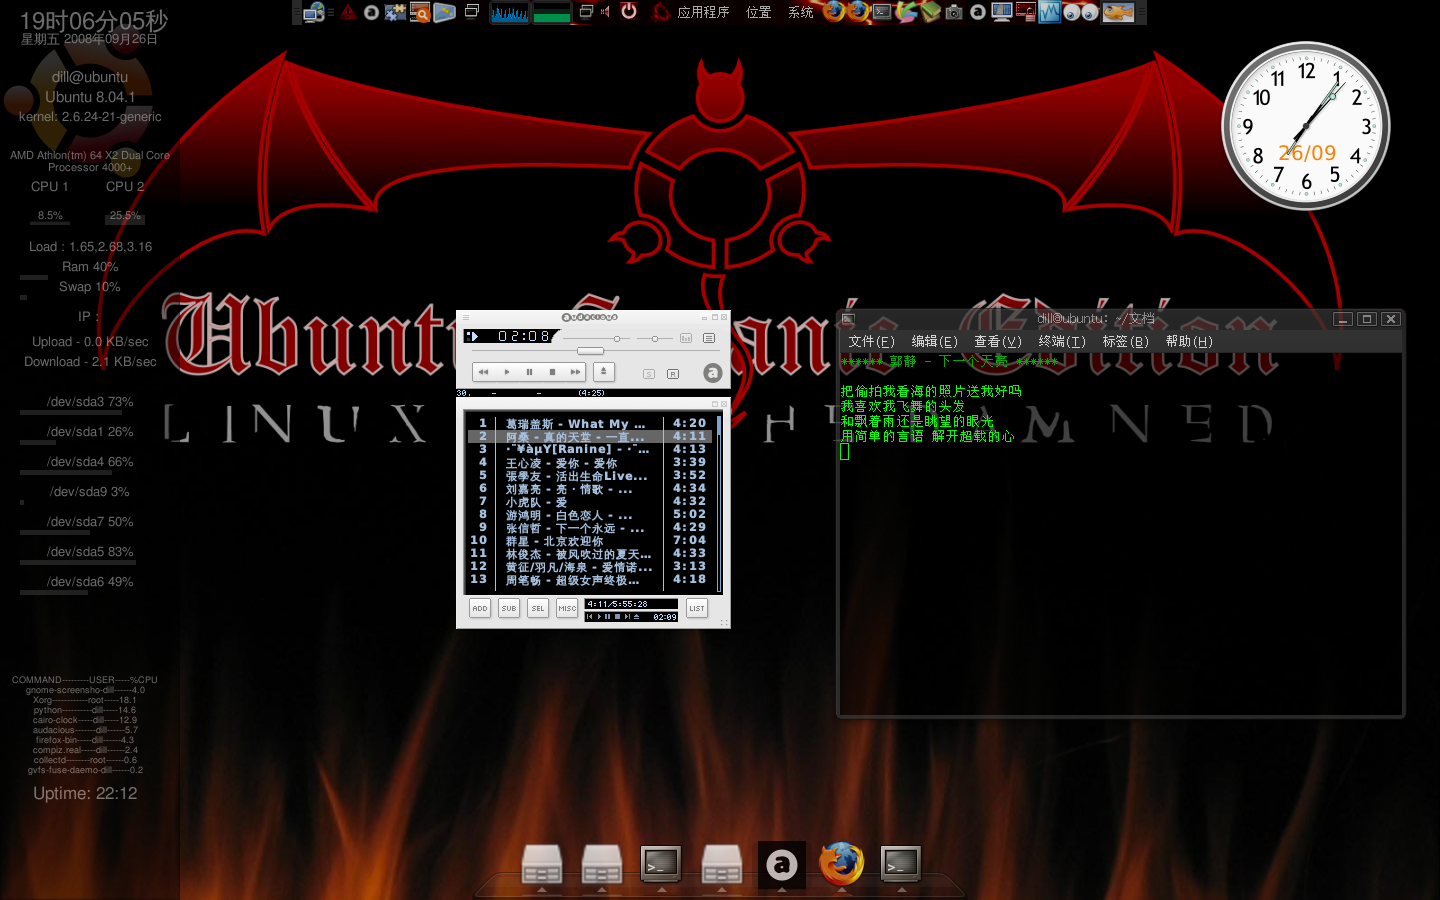
Task: Click Audacious previous track button
Action: pos(484,372)
